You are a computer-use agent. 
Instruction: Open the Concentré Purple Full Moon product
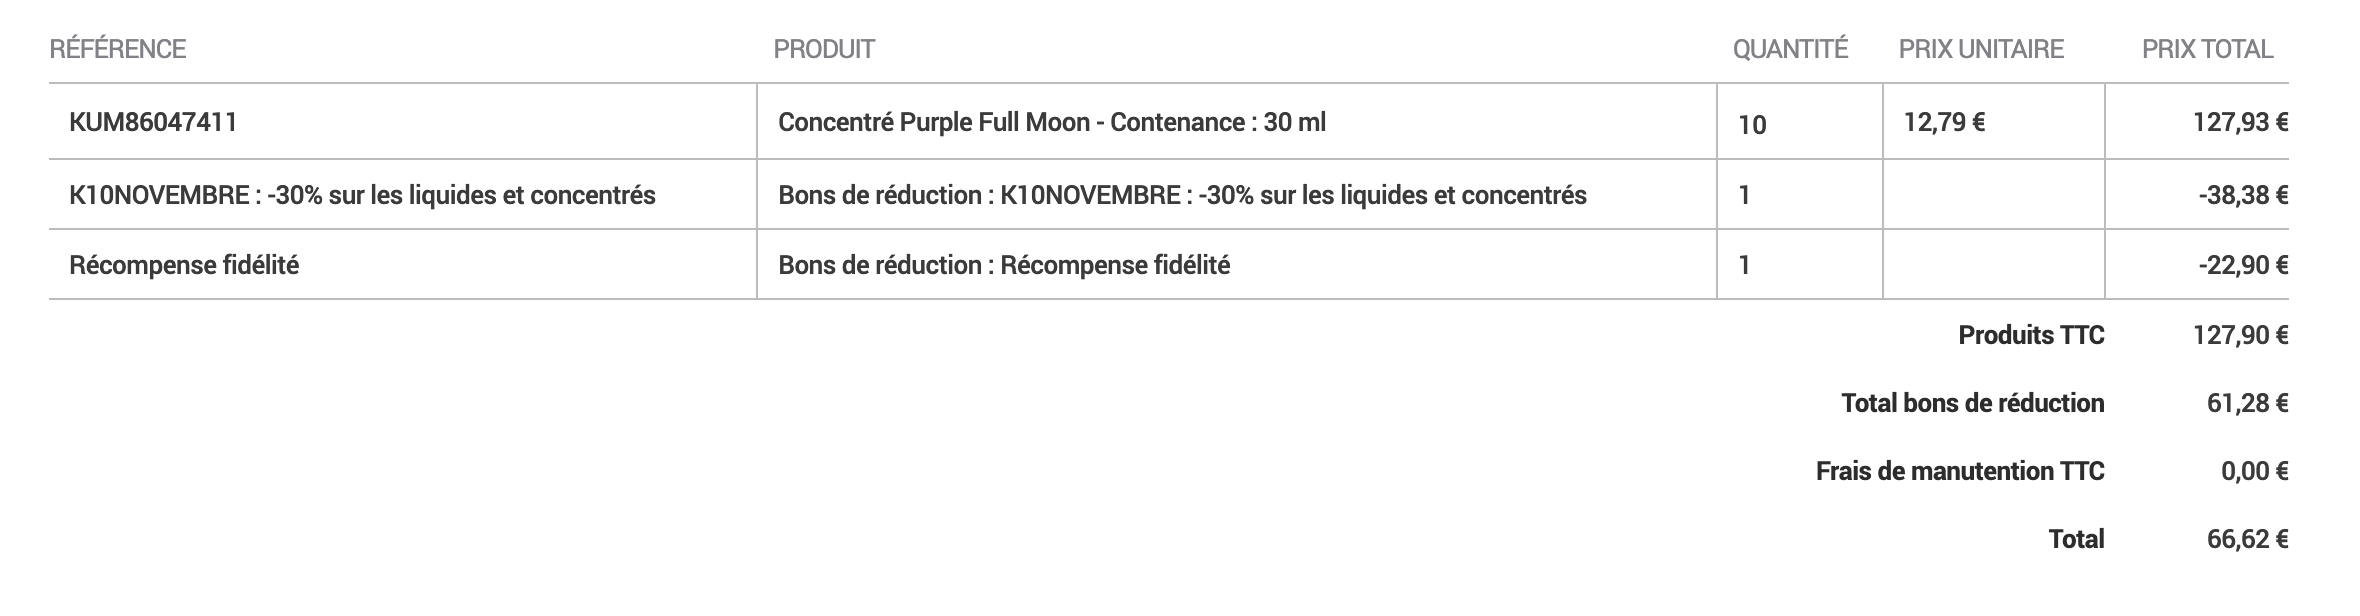(1052, 122)
